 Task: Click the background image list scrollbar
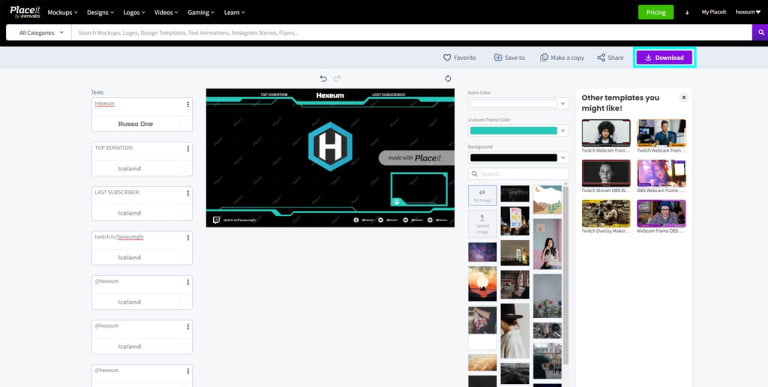click(x=566, y=274)
